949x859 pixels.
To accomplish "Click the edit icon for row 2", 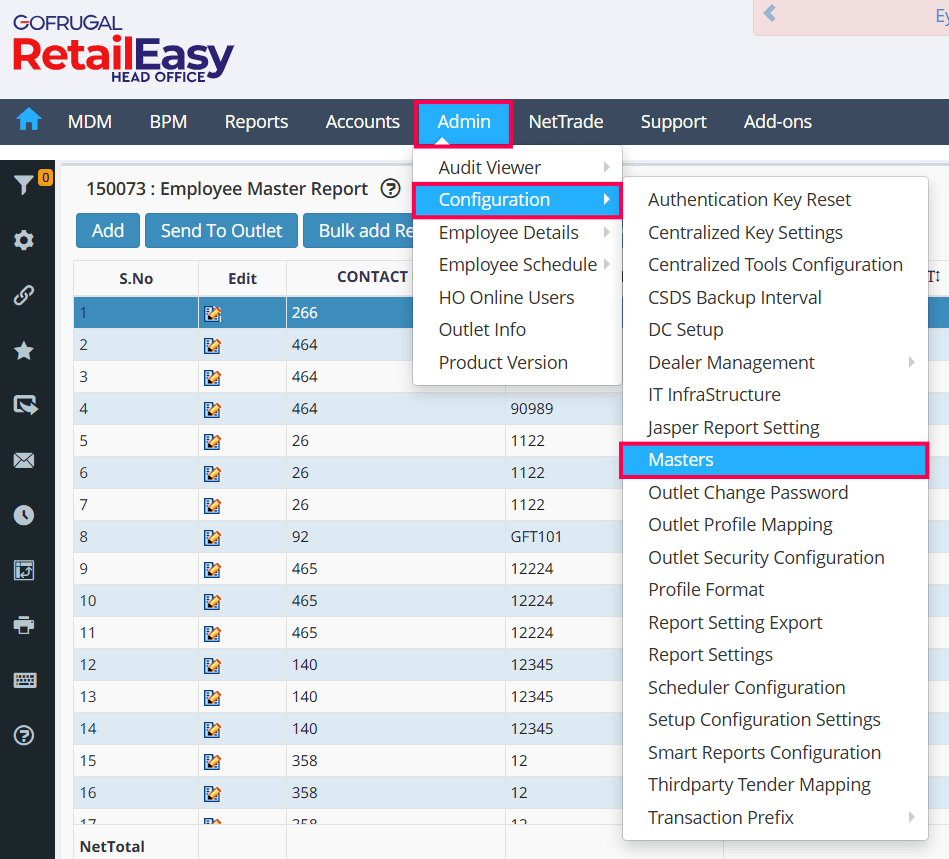I will [212, 346].
